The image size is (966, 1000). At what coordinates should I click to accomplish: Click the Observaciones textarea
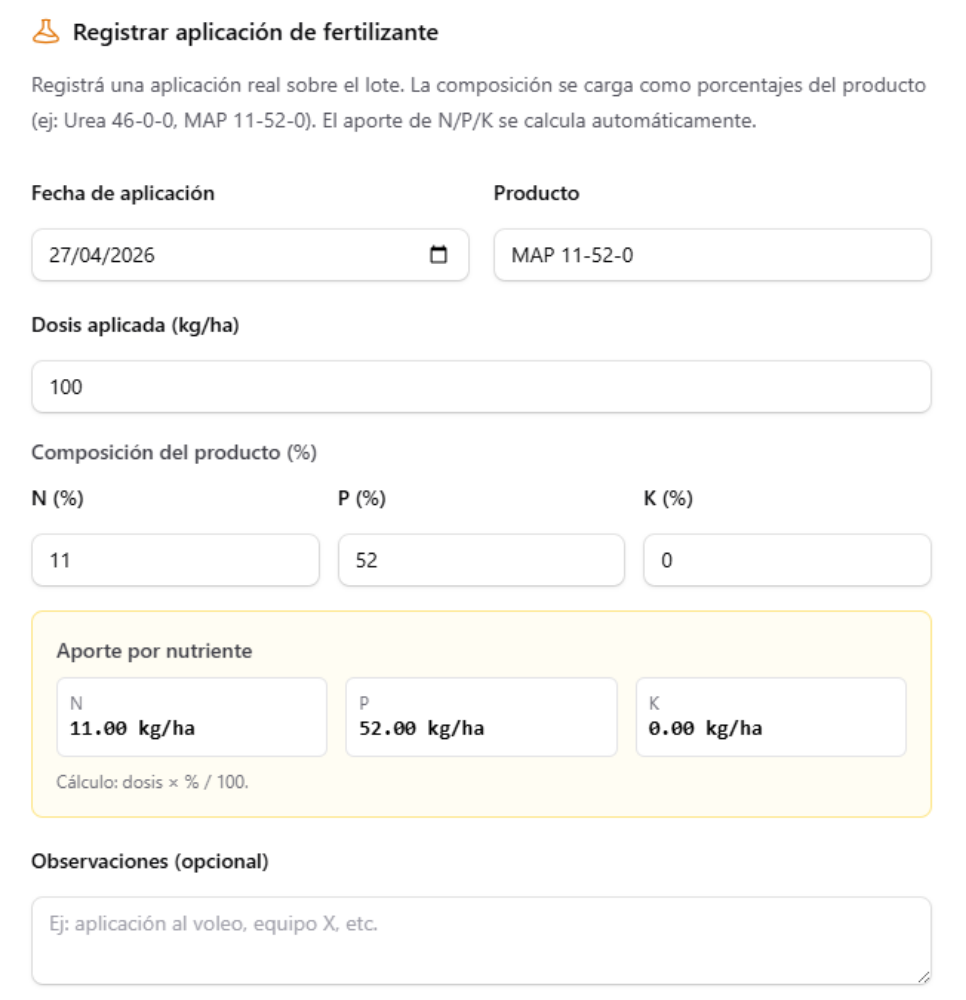tap(481, 941)
